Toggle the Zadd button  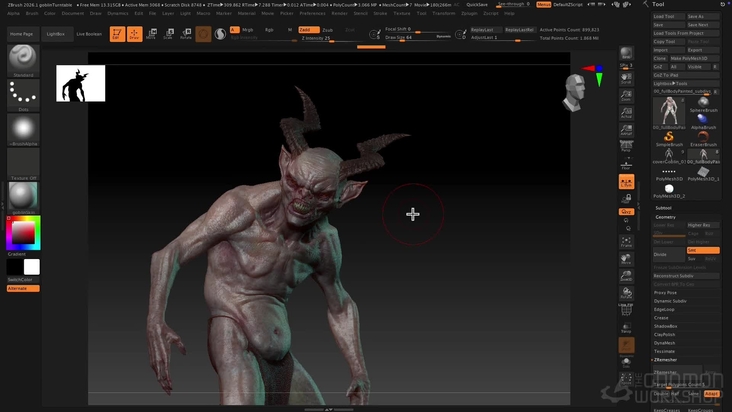point(309,29)
